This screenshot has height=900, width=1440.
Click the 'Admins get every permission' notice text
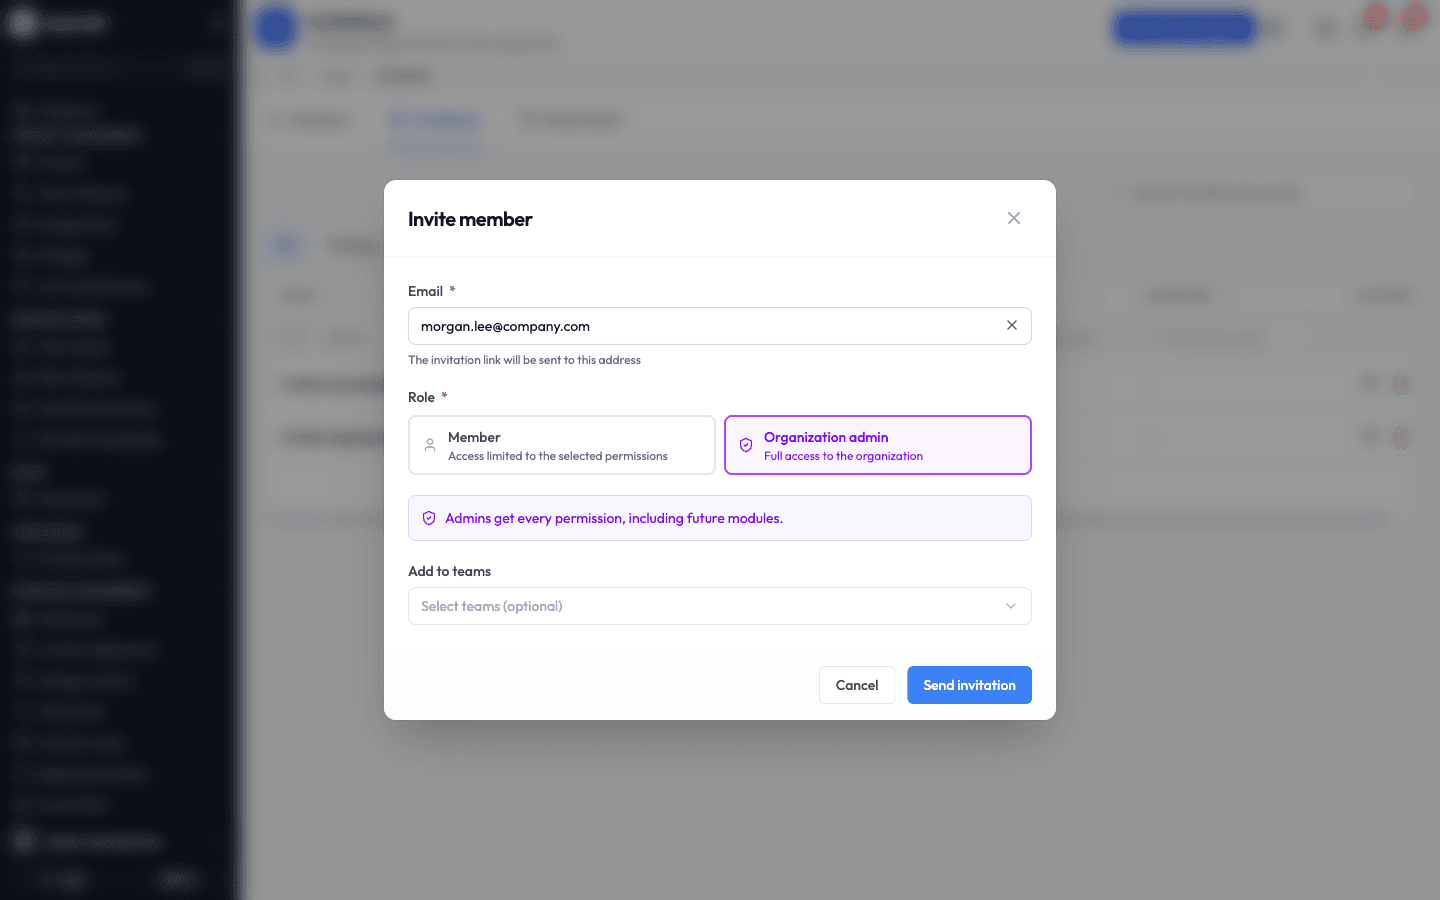pyautogui.click(x=614, y=518)
